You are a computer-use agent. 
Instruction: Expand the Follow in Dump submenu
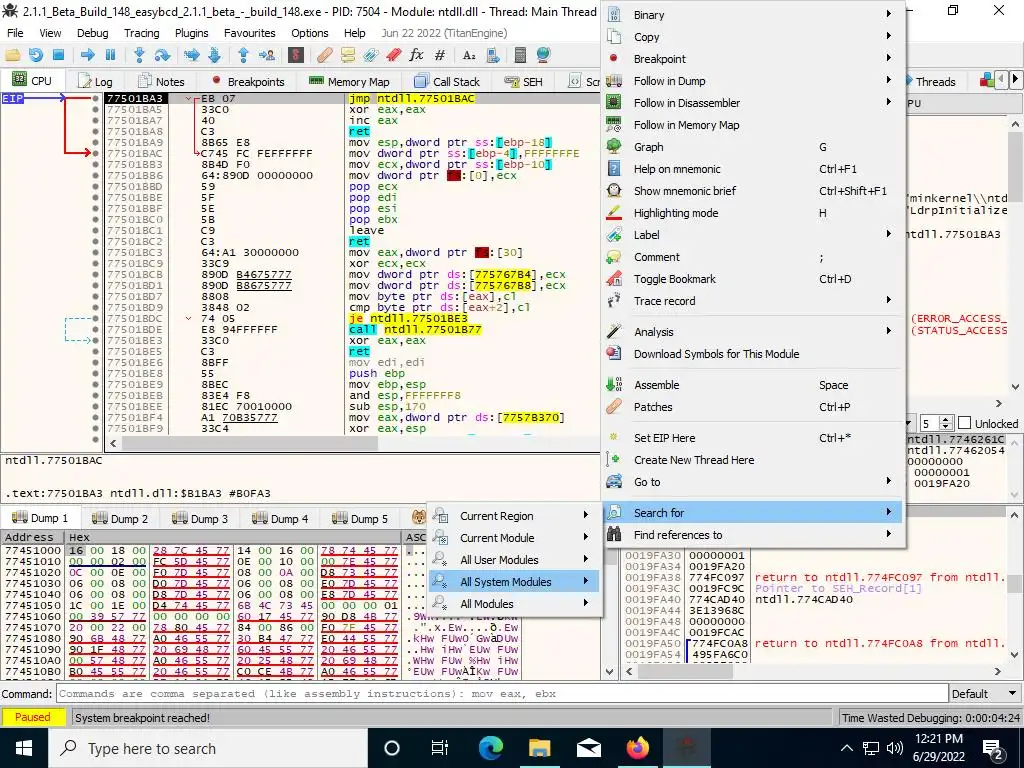(753, 81)
